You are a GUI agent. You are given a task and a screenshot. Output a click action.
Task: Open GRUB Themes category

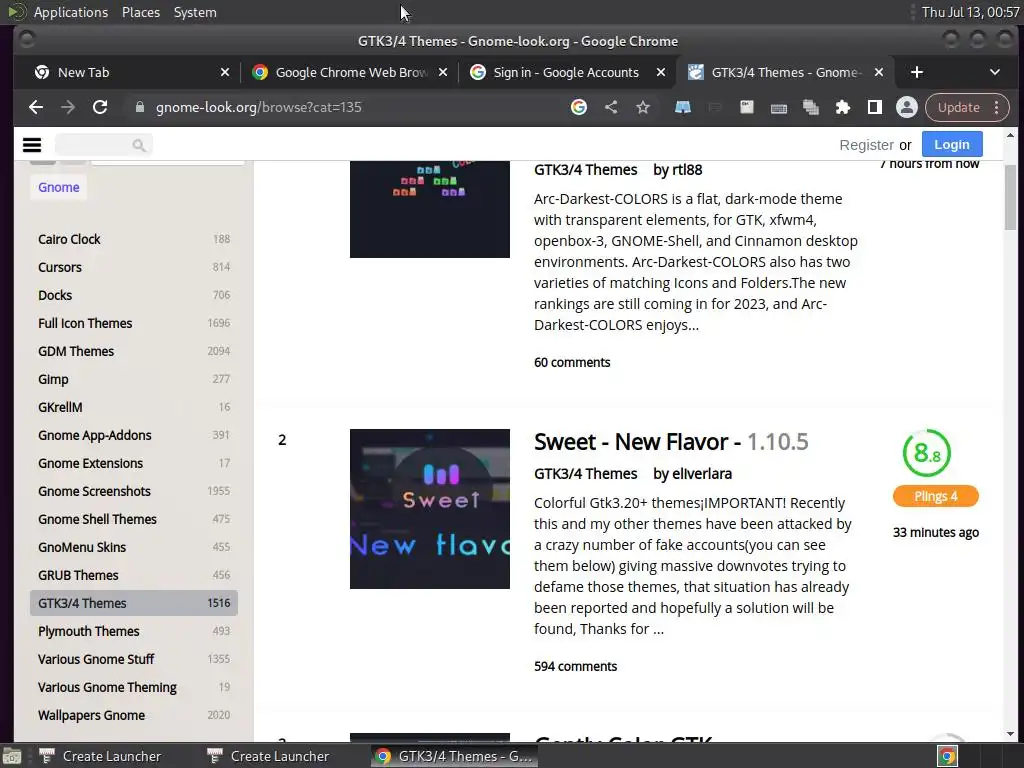(134, 576)
